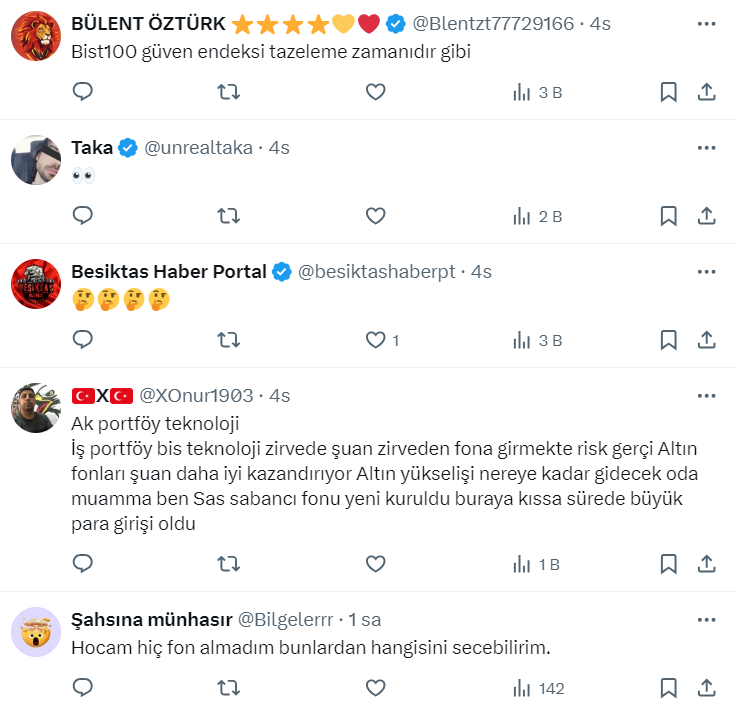Expand options menu for Şahsına münhasır's tweet

[706, 620]
